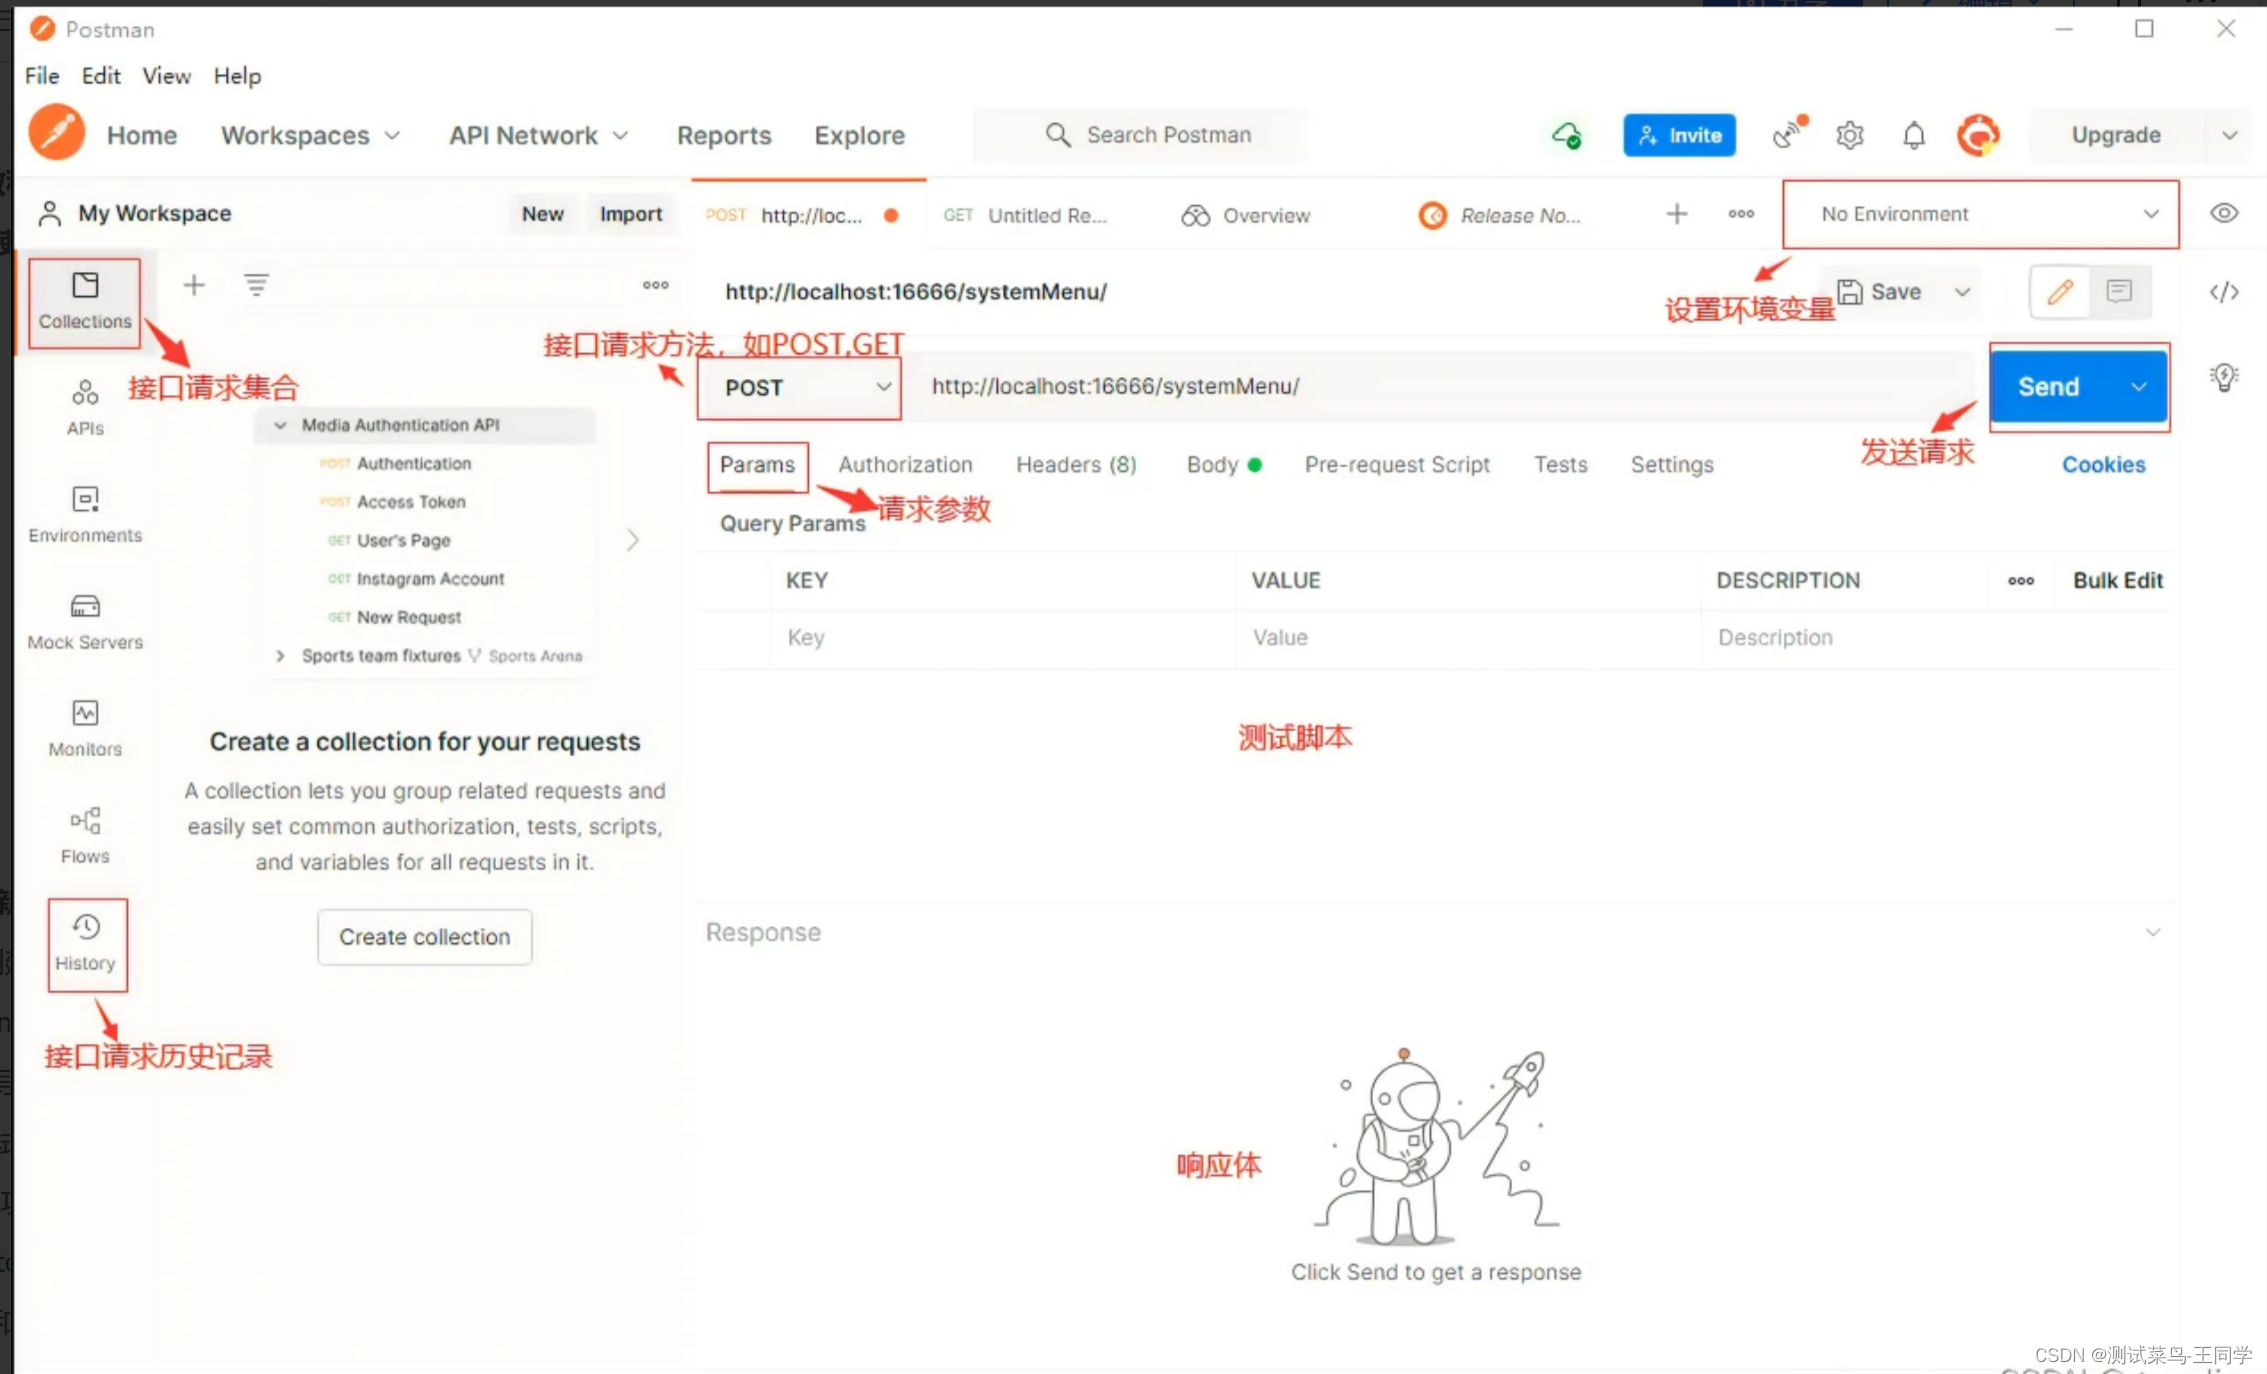Click the New button in workspace
The width and height of the screenshot is (2267, 1374).
pyautogui.click(x=543, y=214)
